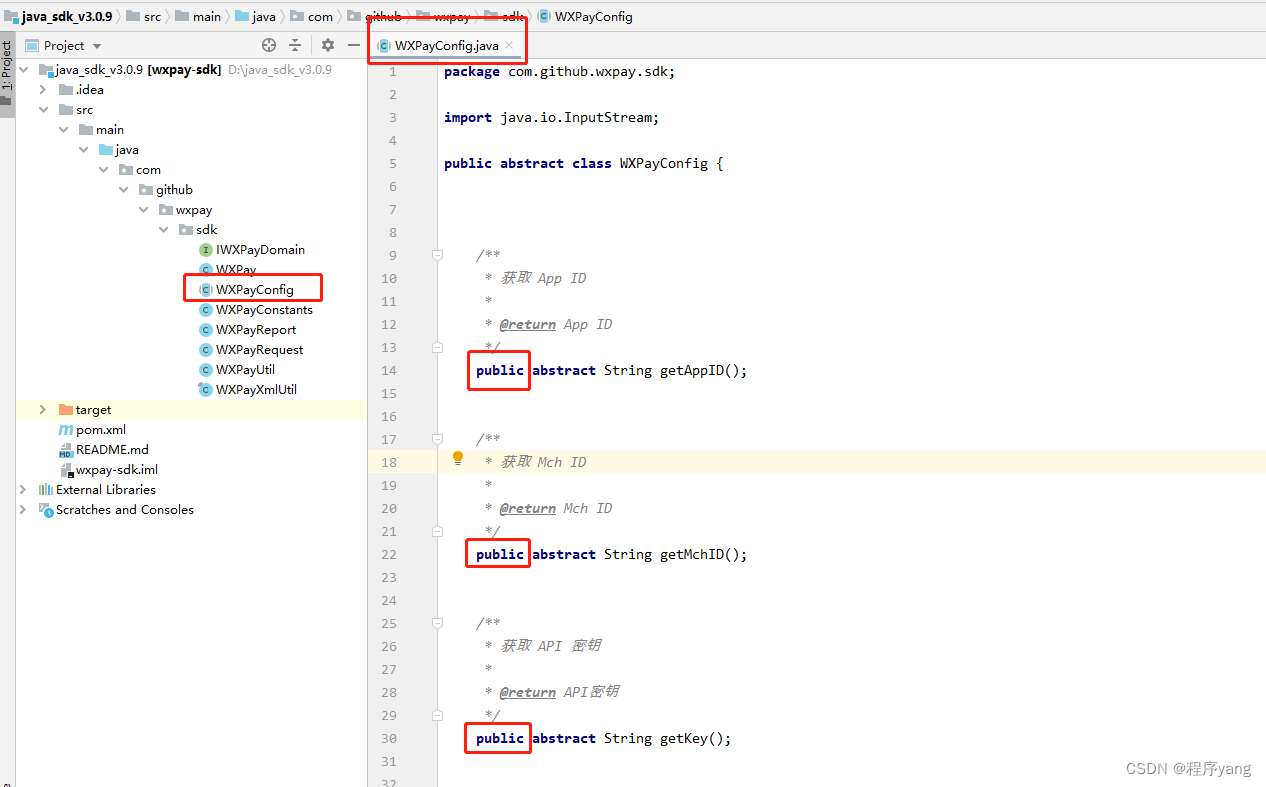Fold the Mch ID javadoc at line 17

437,439
